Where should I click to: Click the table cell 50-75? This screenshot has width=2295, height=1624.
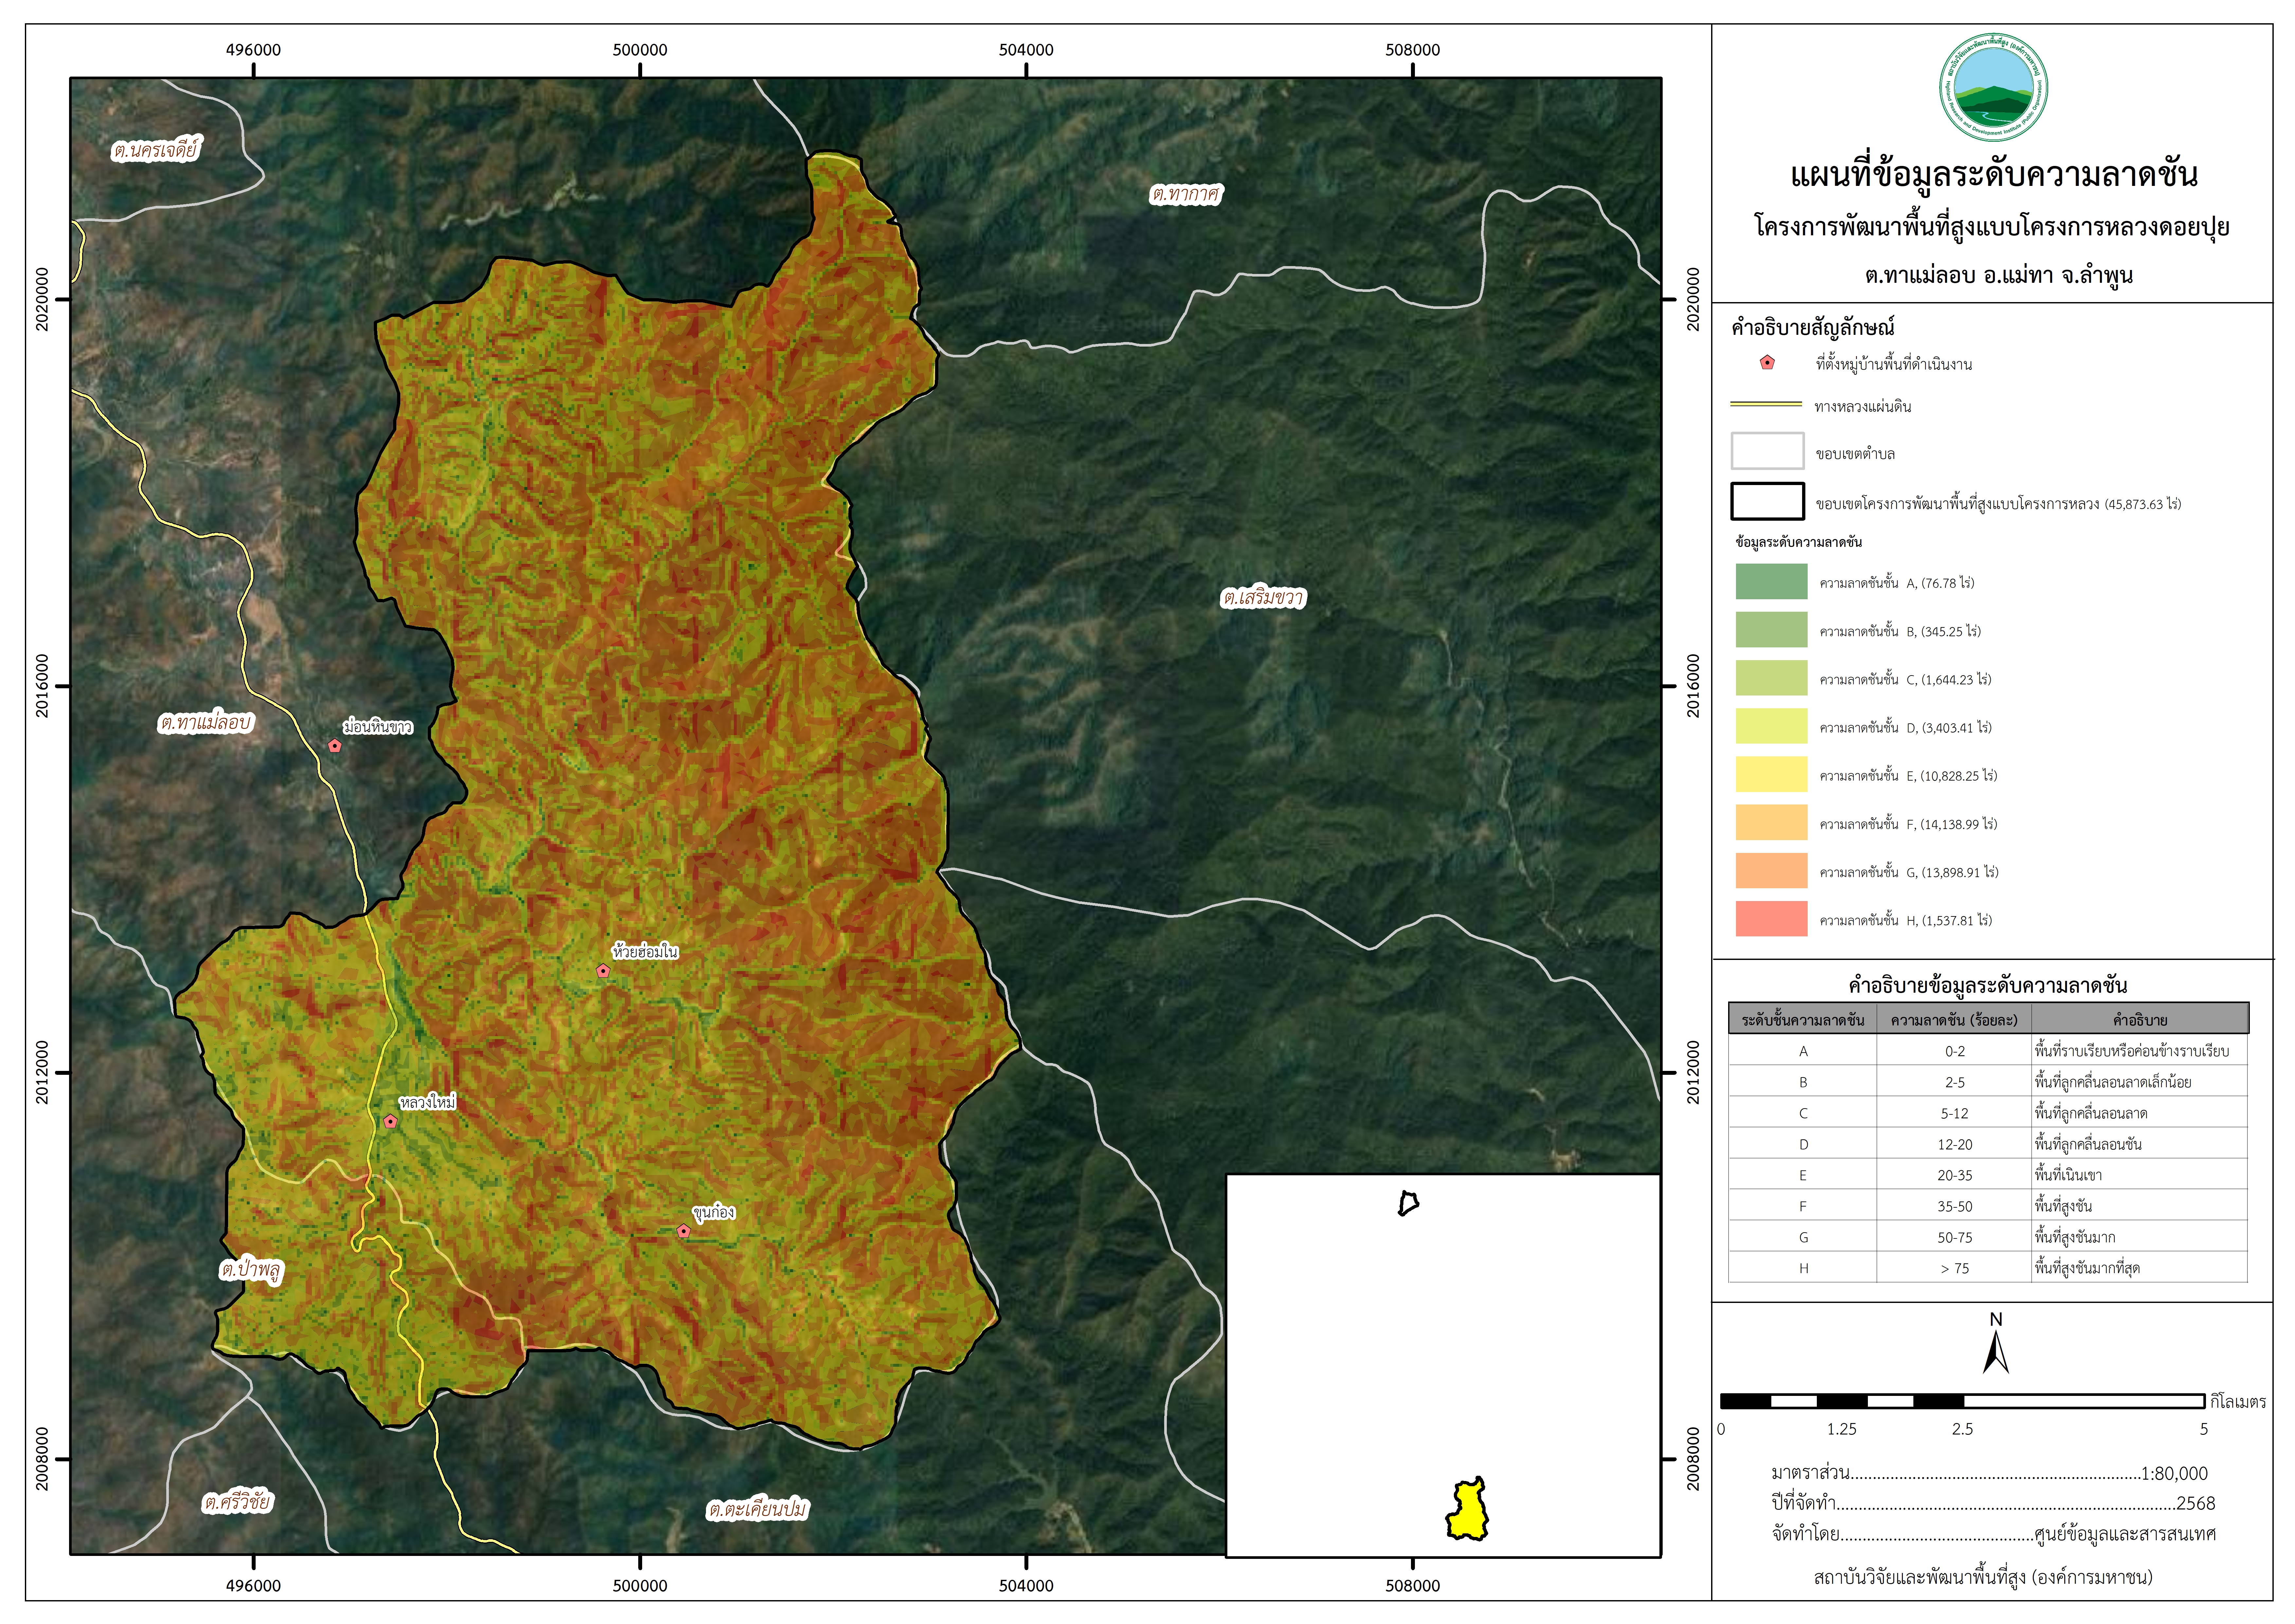[x=1955, y=1237]
